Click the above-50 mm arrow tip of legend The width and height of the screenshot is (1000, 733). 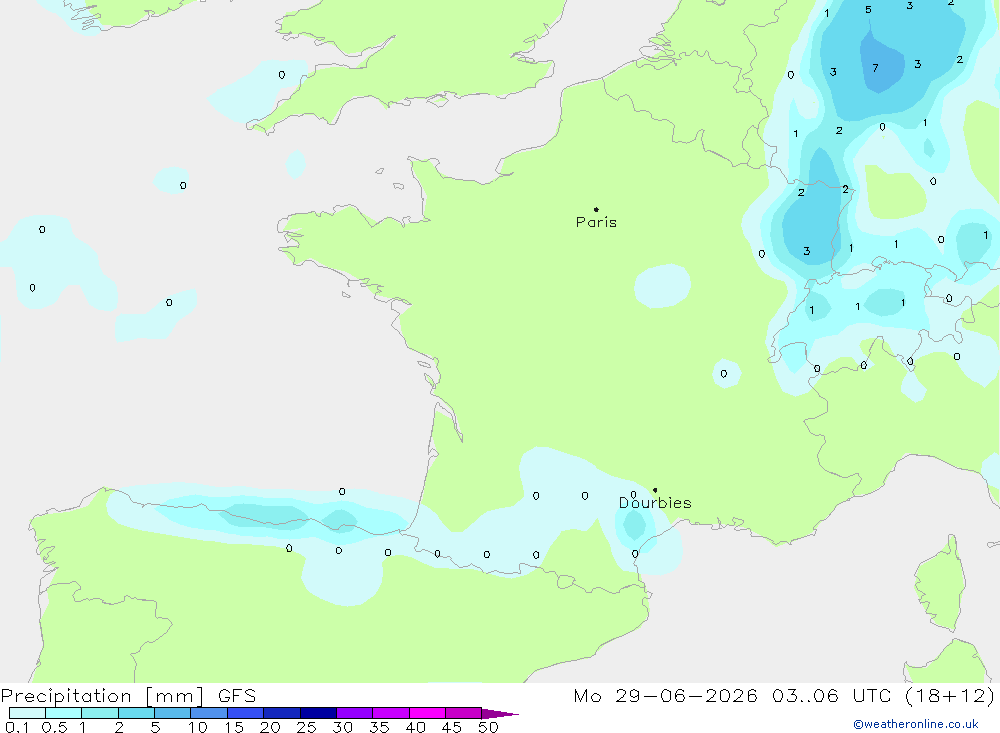[501, 713]
